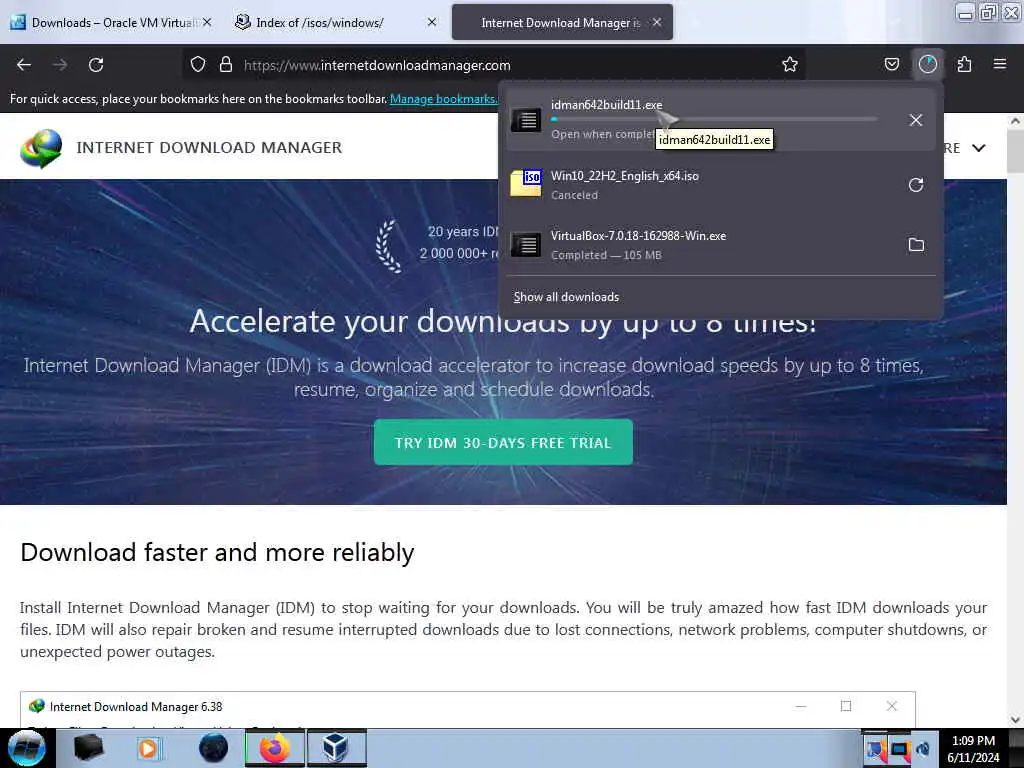Click the Internet Download Manager 6.38 screenshot title
This screenshot has width=1024, height=768.
point(136,707)
